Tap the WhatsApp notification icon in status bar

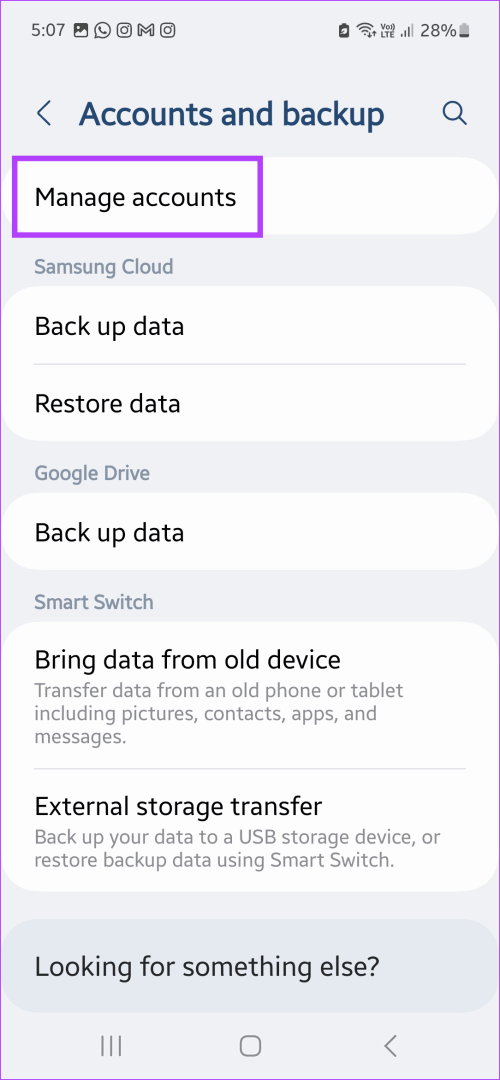click(103, 30)
